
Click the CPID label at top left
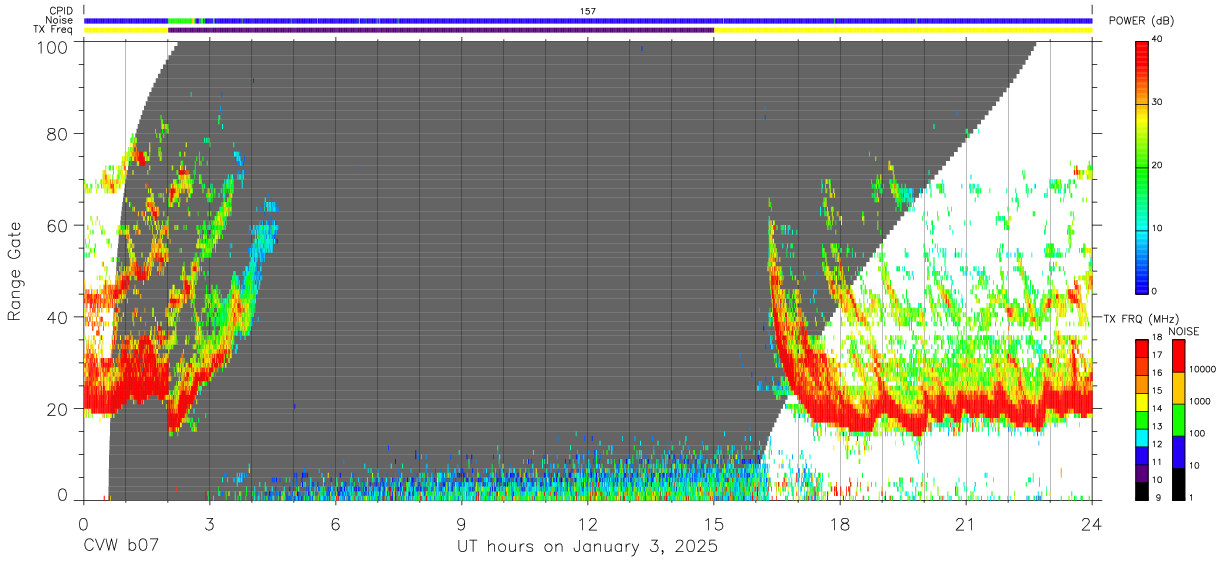(x=61, y=11)
